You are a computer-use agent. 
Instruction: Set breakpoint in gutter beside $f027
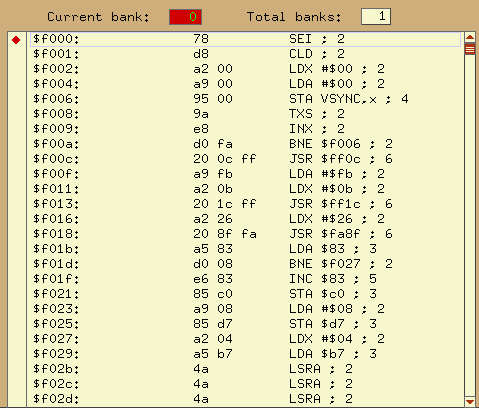click(x=16, y=339)
